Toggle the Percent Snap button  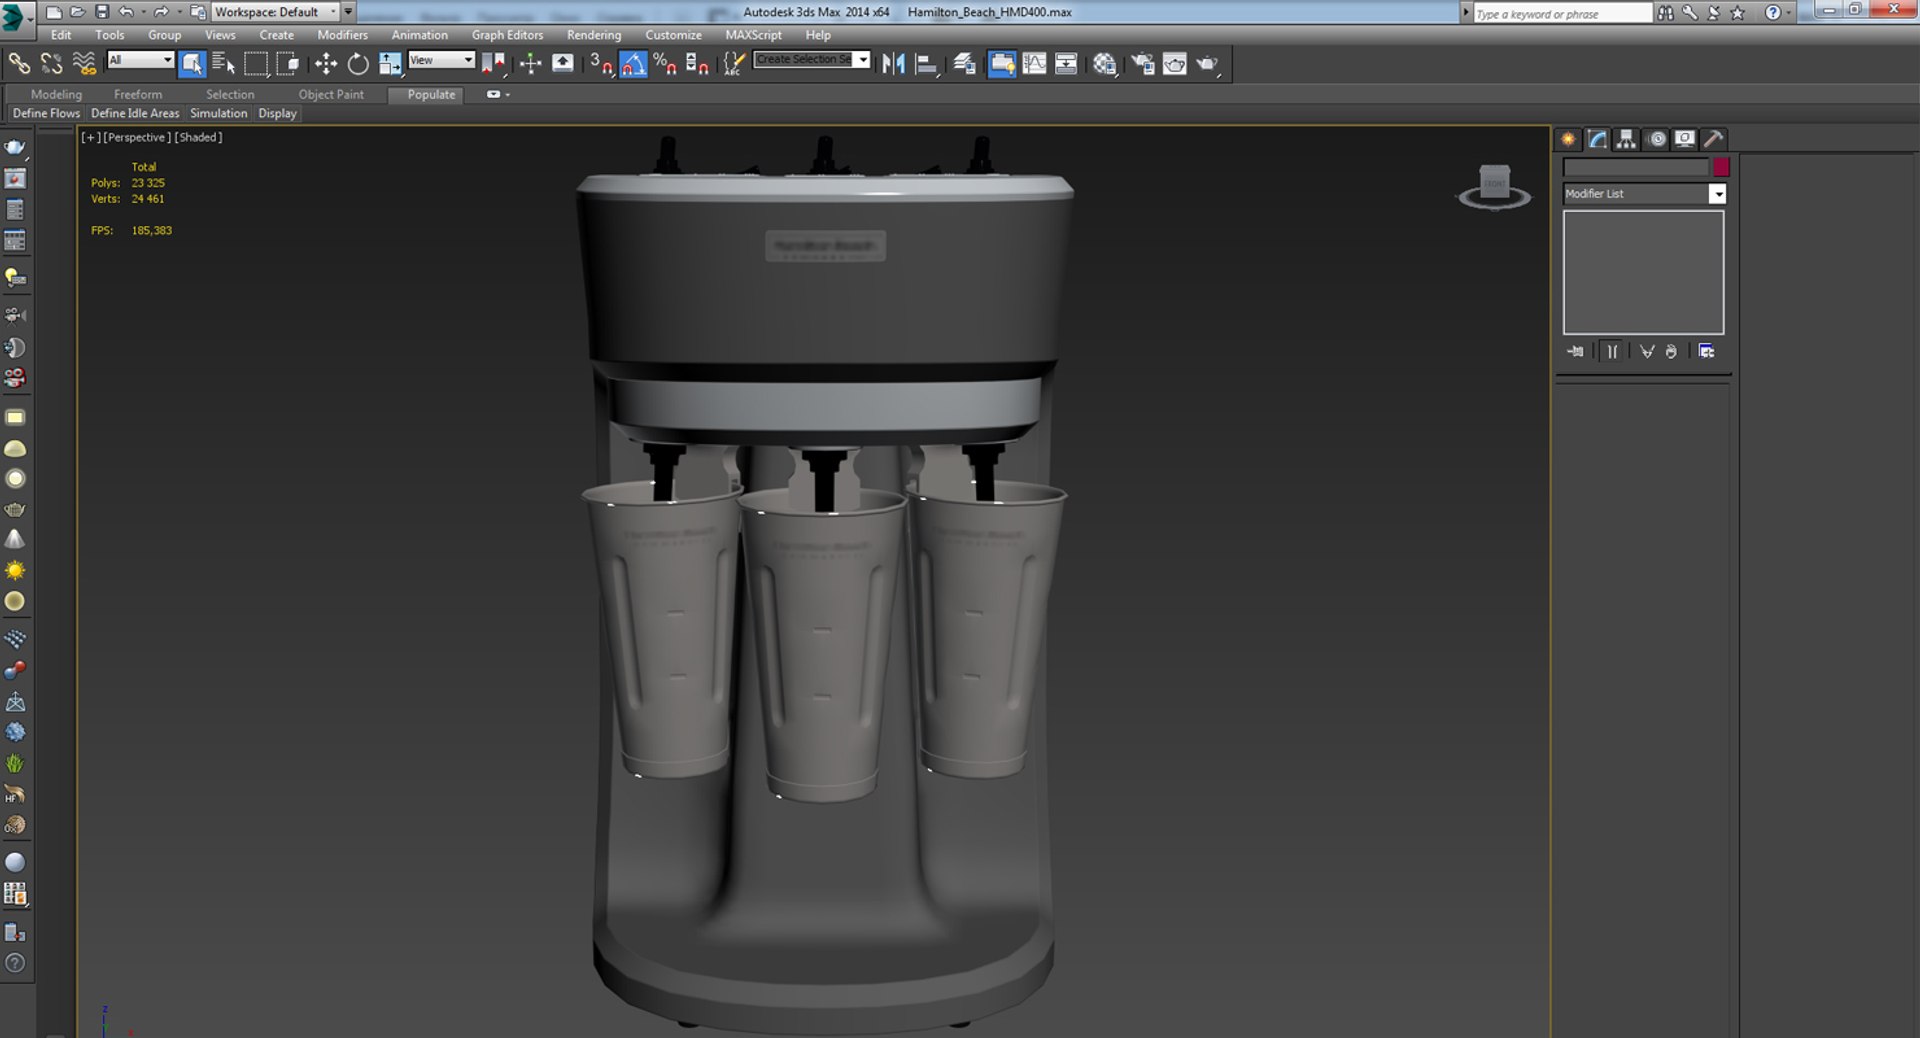[x=665, y=64]
